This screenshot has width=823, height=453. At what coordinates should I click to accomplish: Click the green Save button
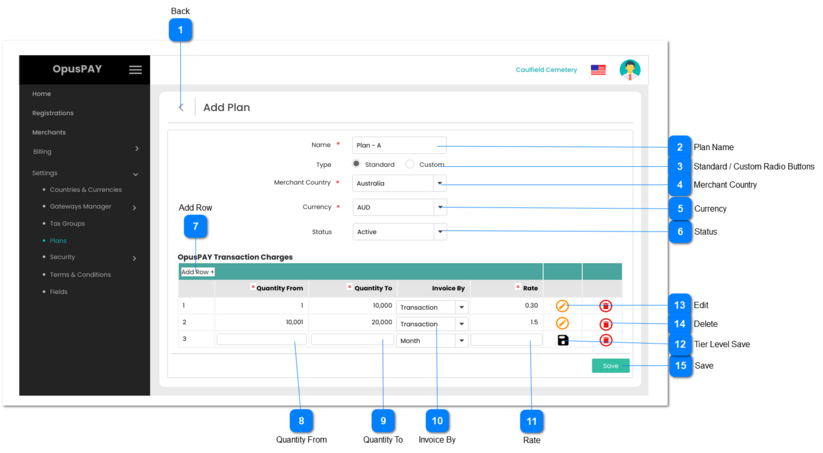click(610, 366)
